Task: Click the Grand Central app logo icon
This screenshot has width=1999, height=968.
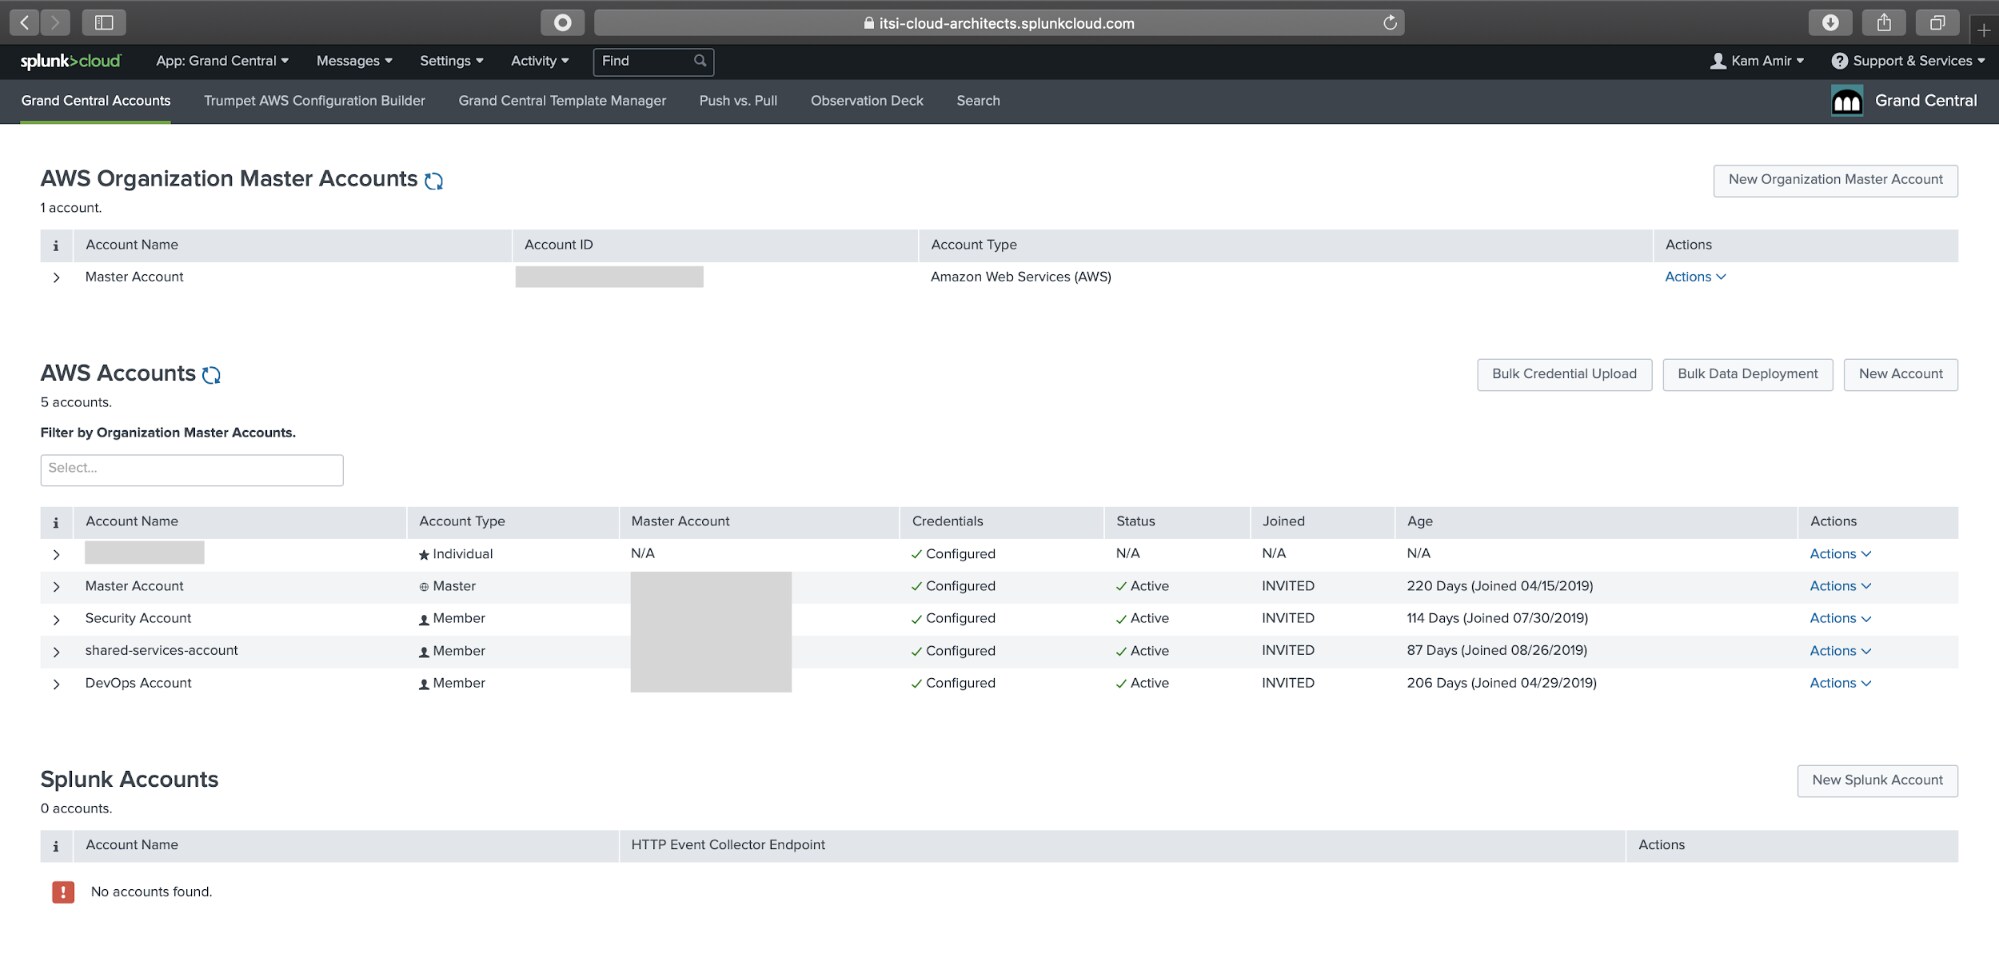Action: tap(1846, 101)
